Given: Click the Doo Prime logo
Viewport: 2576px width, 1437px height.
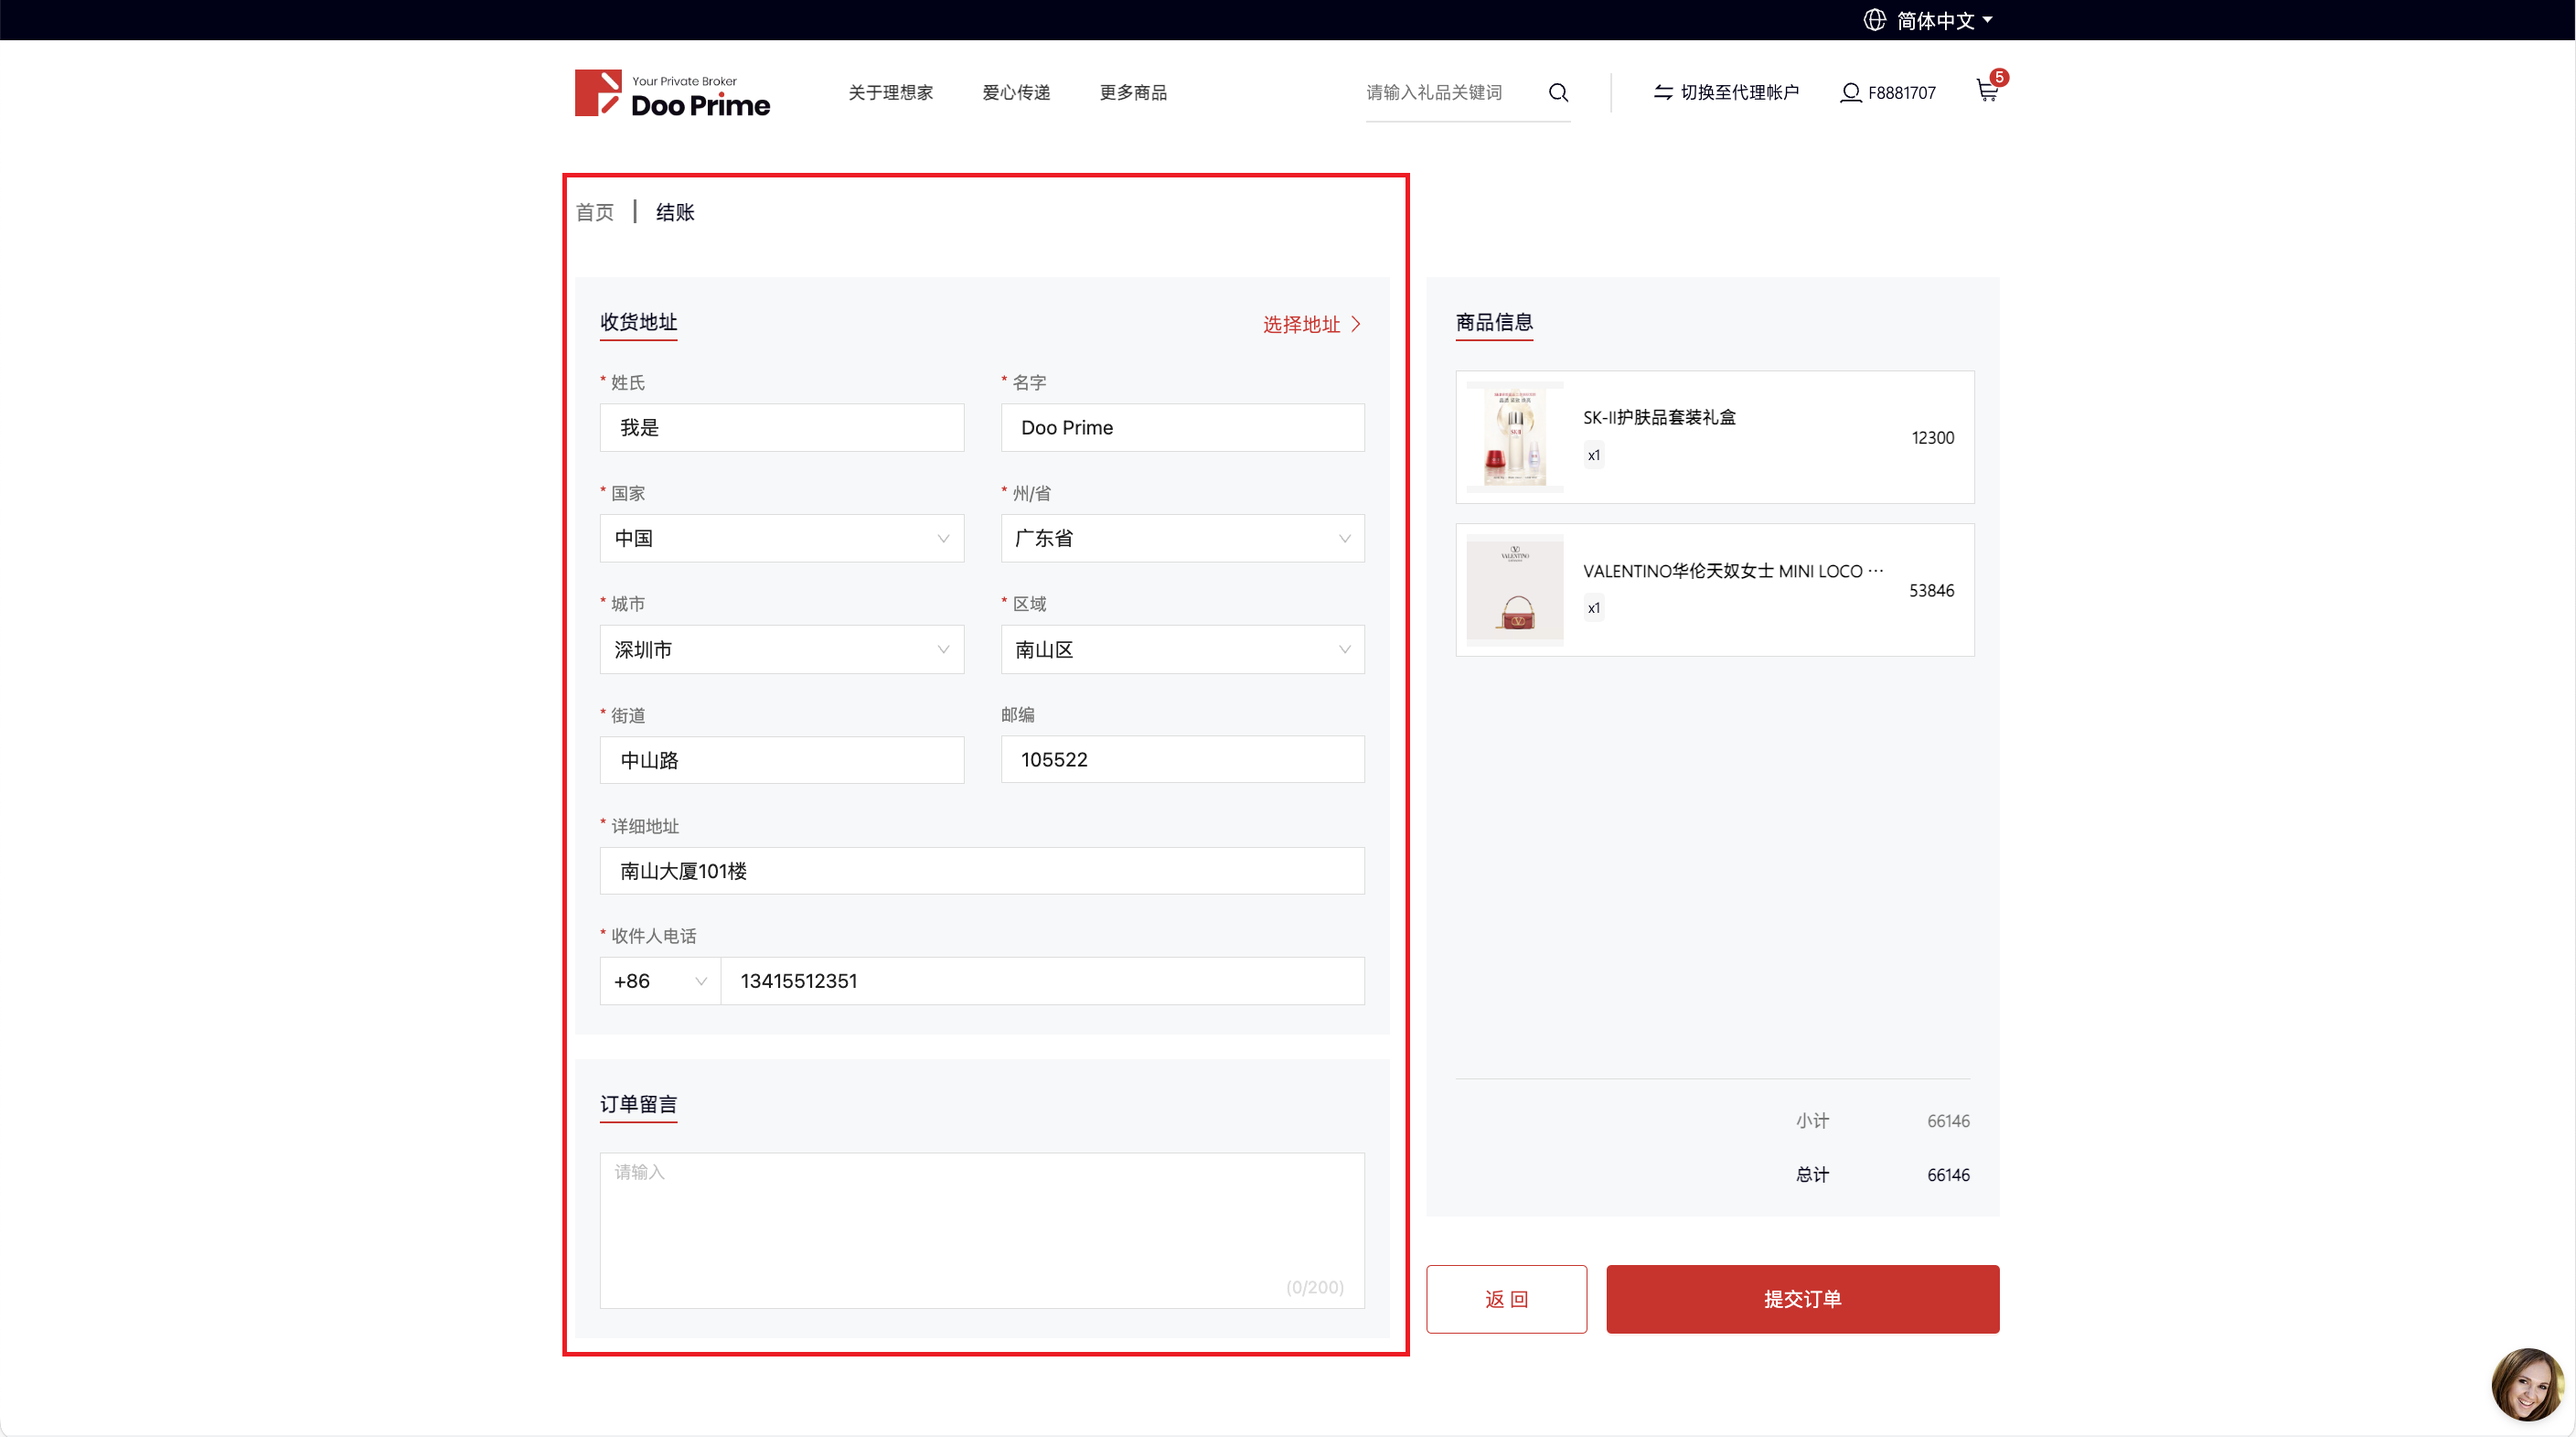Looking at the screenshot, I should click(672, 94).
